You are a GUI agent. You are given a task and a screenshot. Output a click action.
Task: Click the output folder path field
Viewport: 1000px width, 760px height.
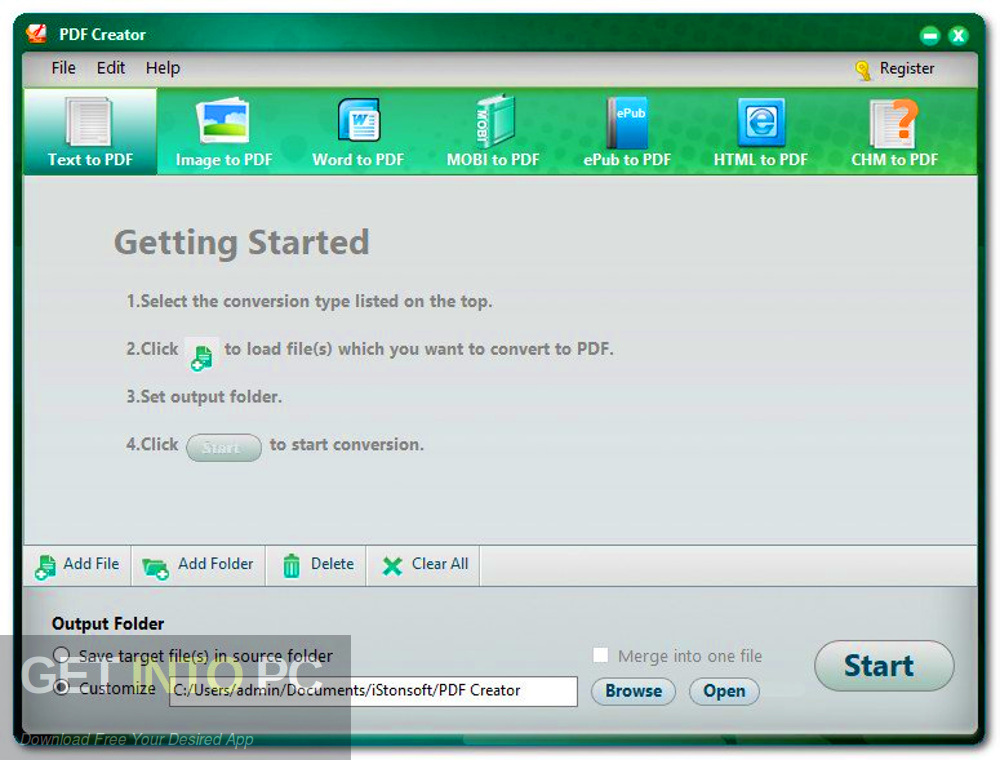point(373,691)
